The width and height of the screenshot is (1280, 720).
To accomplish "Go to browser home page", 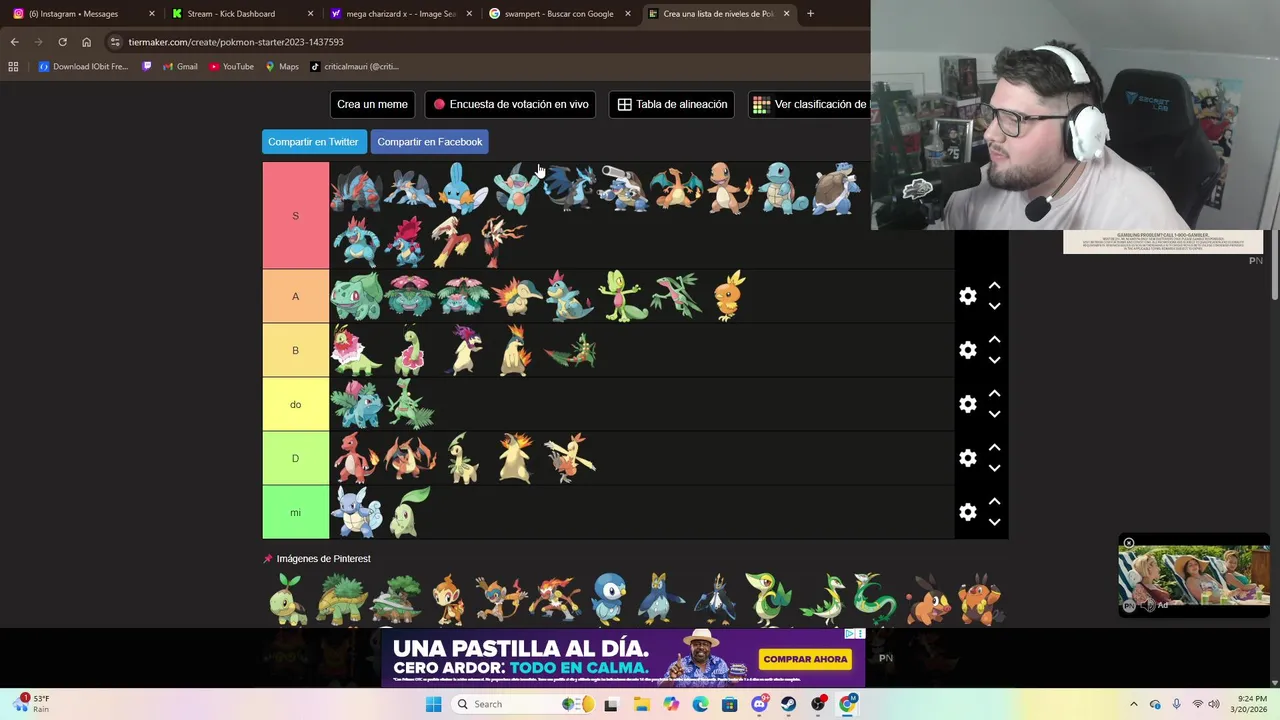I will (x=86, y=42).
